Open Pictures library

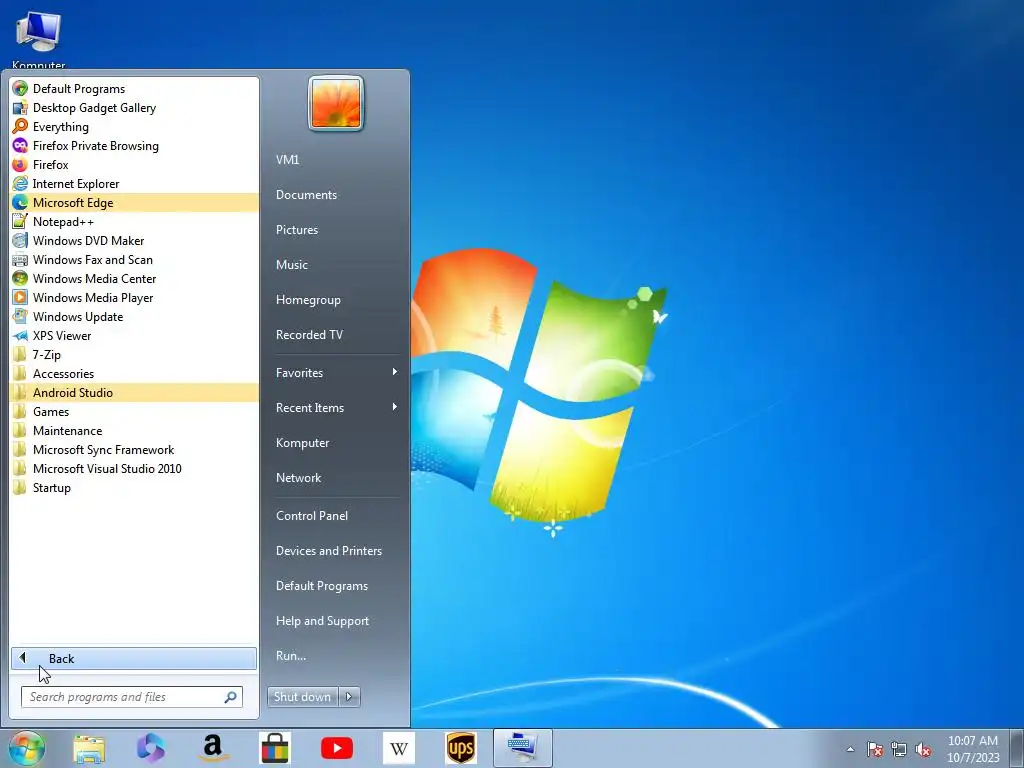pos(336,230)
